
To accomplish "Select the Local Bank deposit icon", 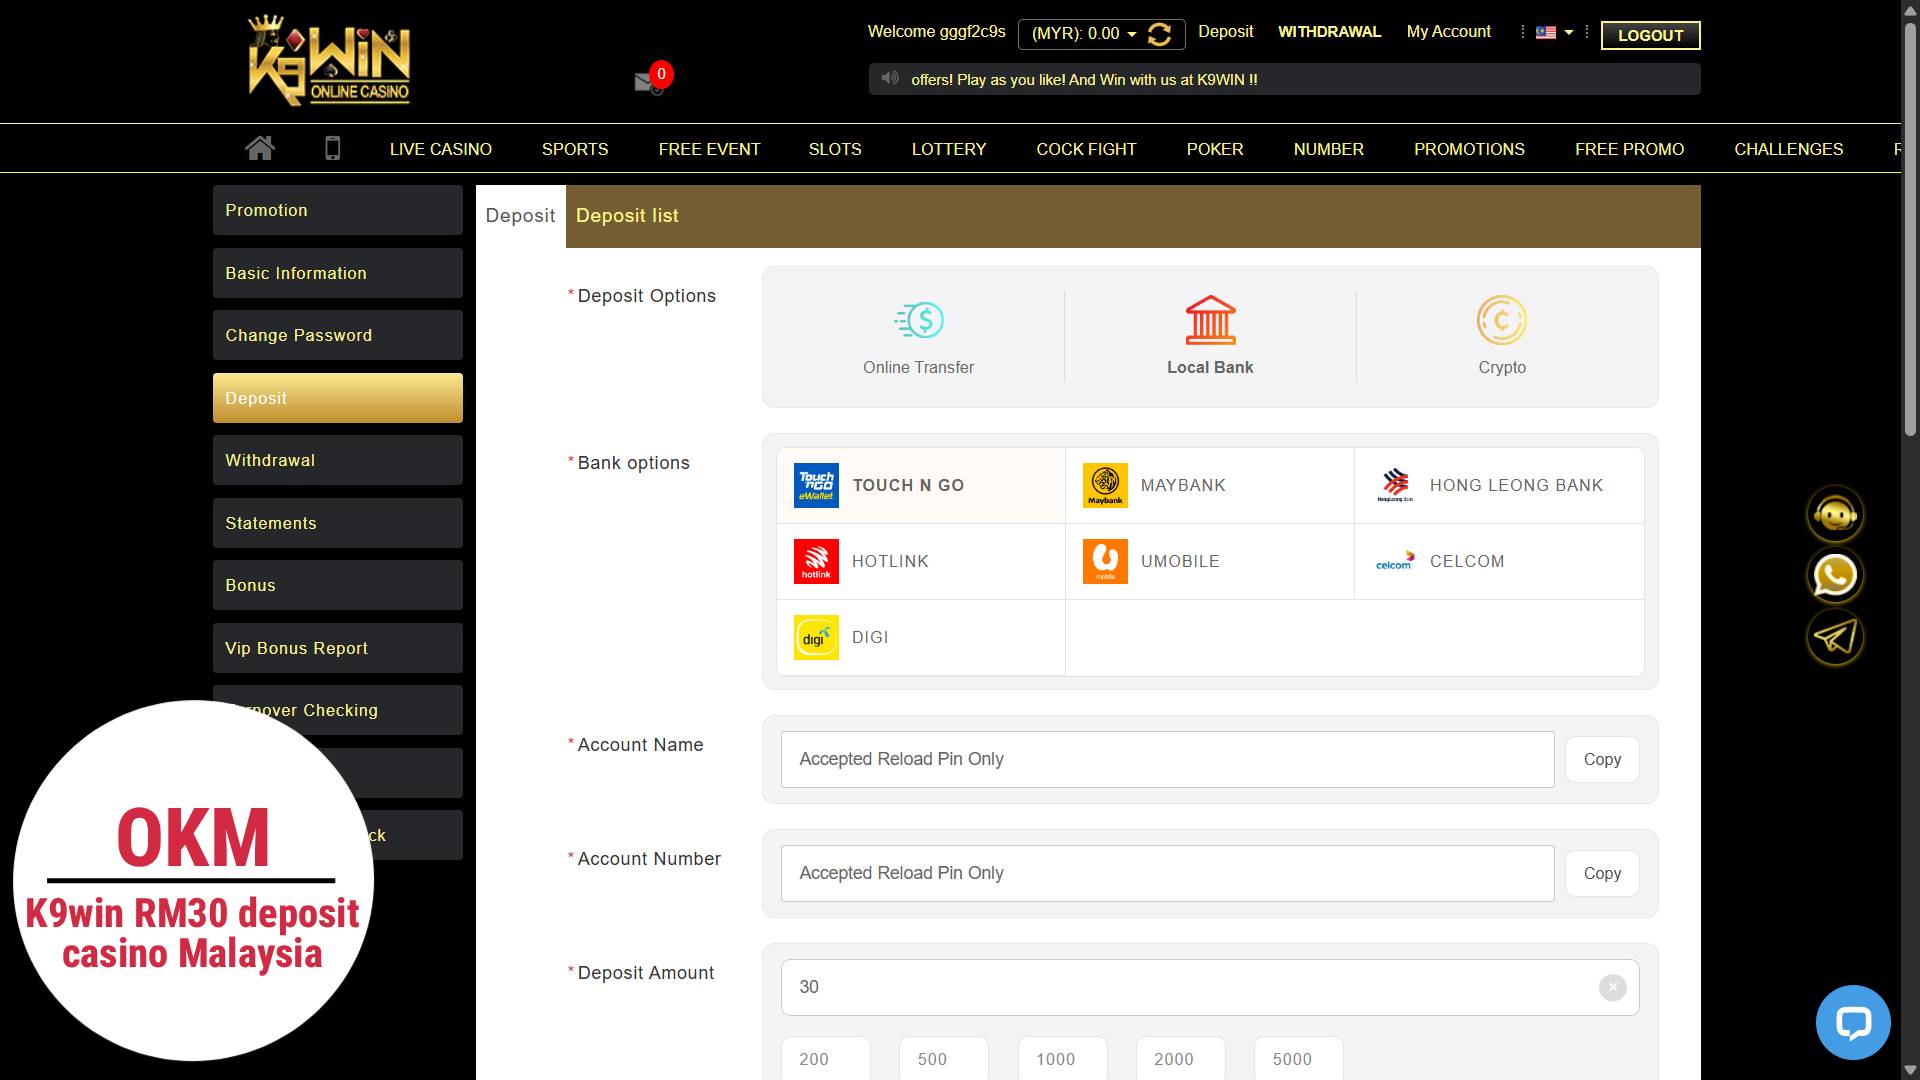I will tap(1210, 320).
